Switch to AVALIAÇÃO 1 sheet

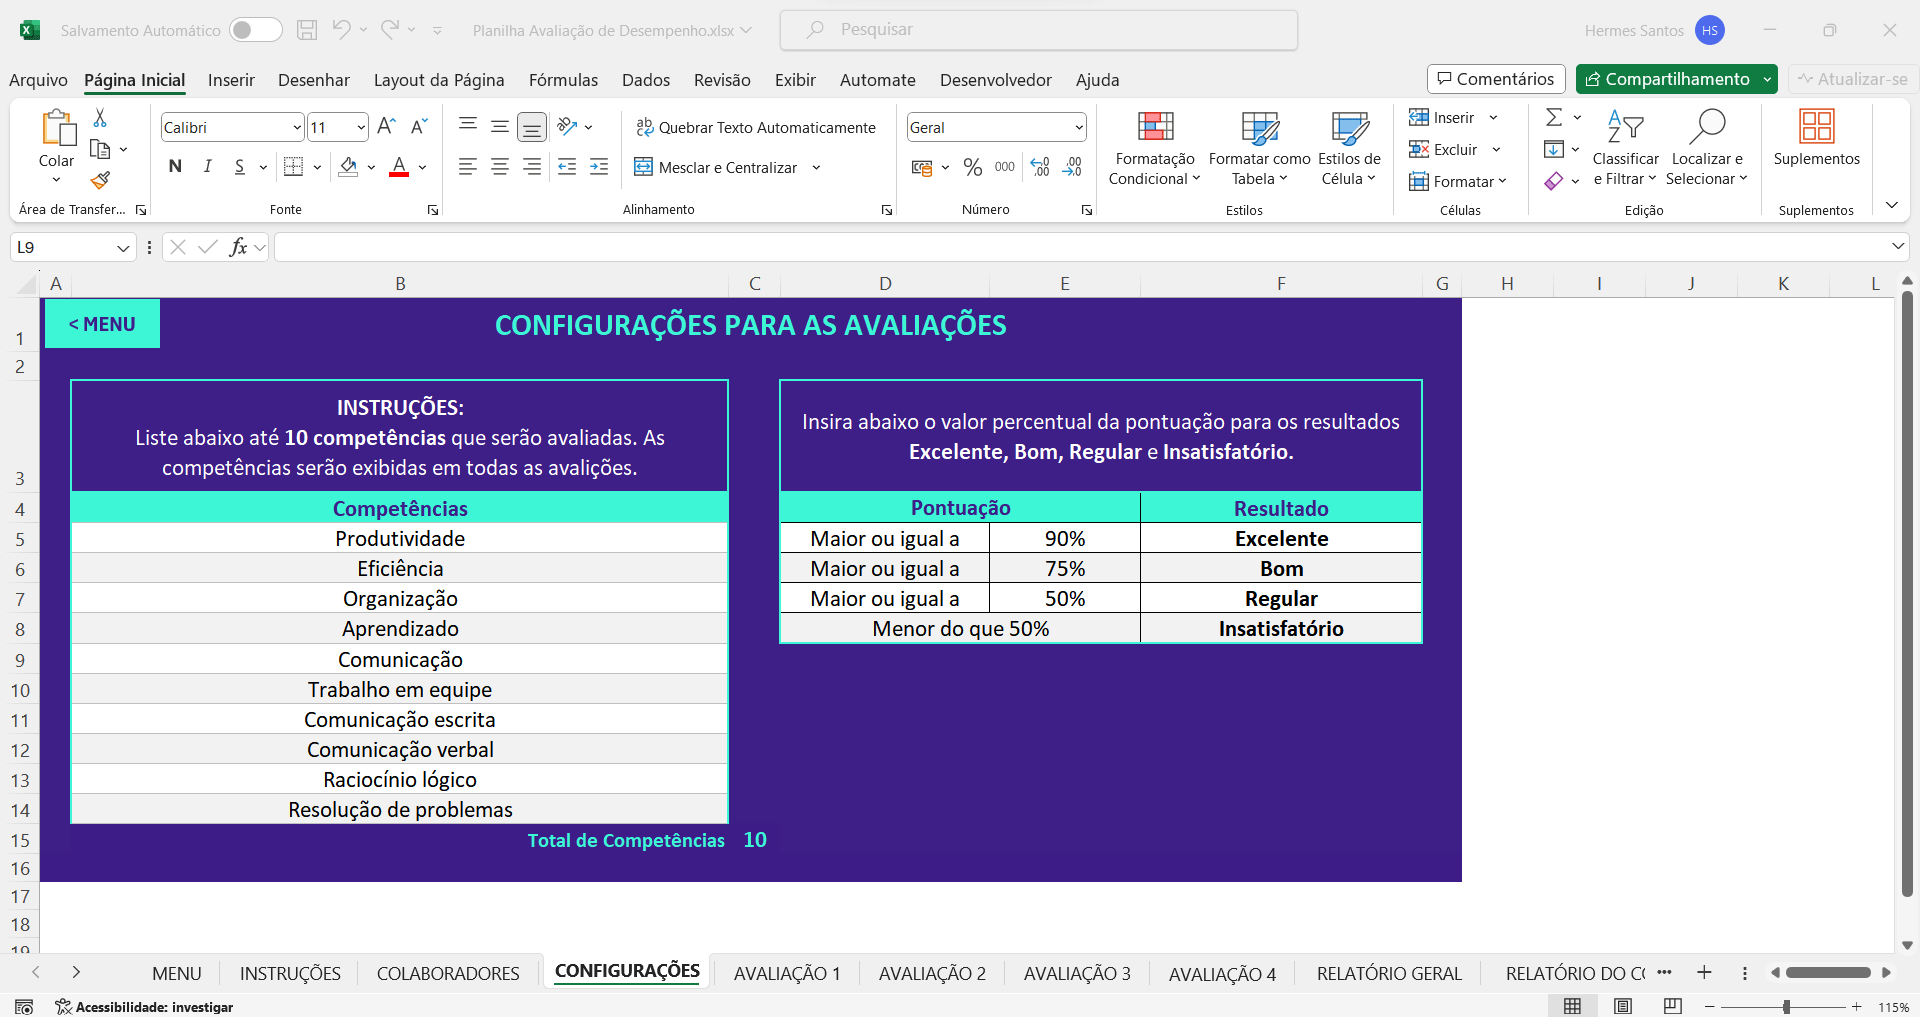pos(787,973)
